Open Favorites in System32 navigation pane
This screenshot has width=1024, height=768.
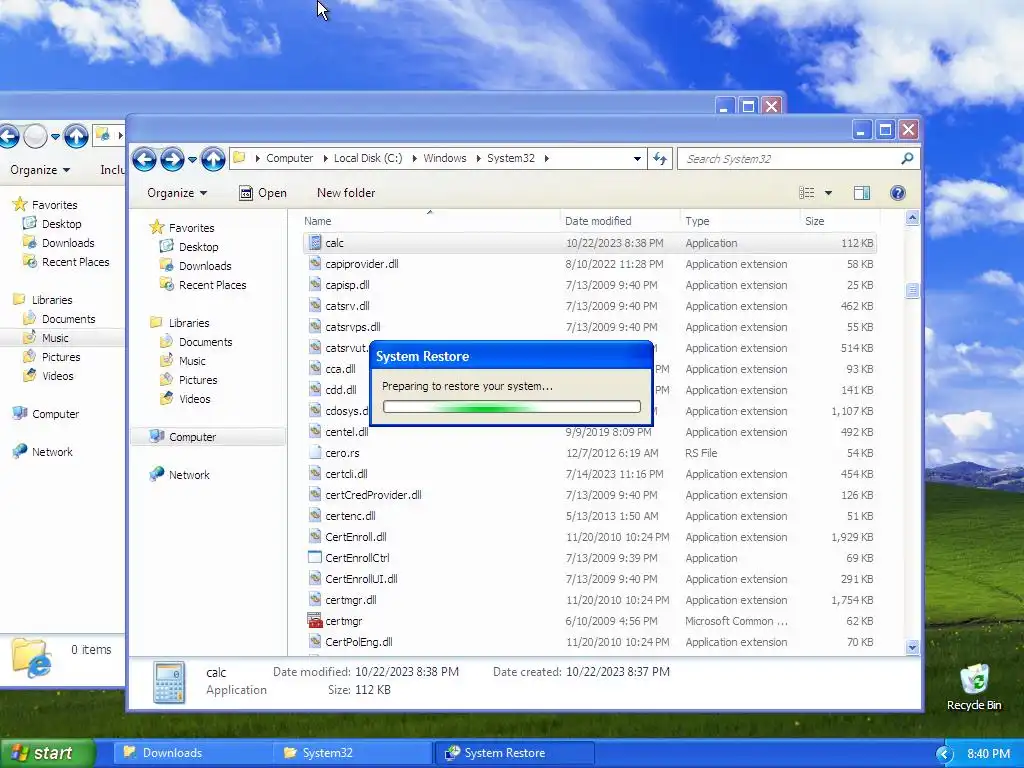point(191,228)
